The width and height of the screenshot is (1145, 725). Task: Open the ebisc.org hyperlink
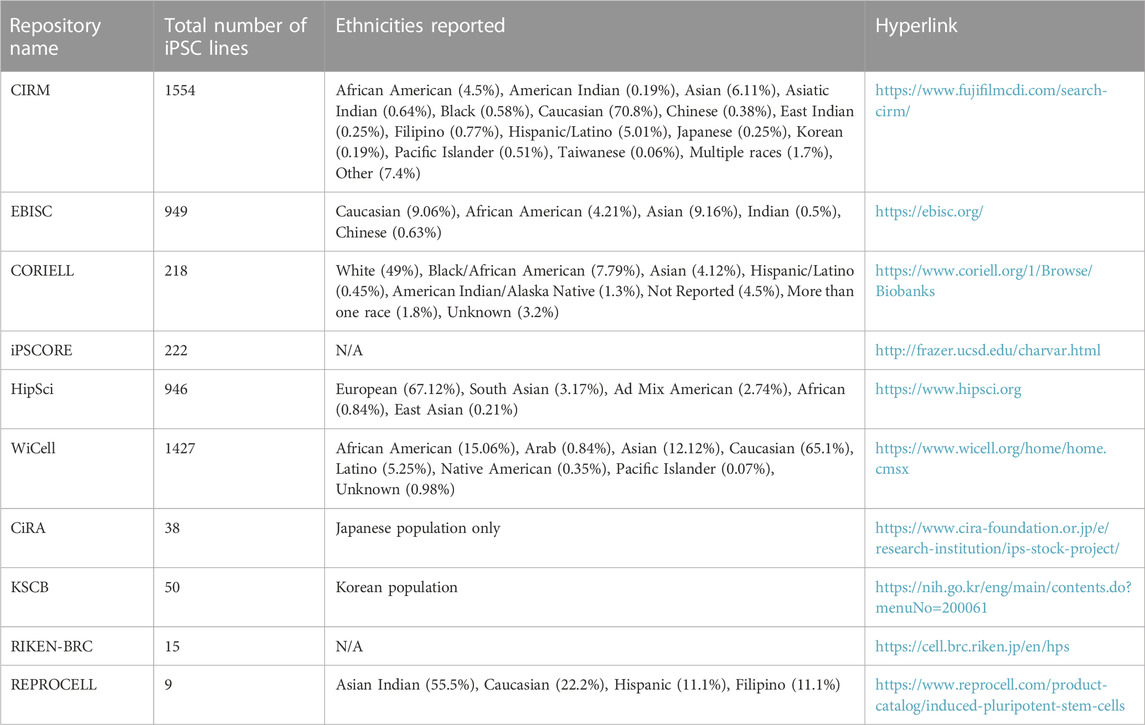click(929, 212)
